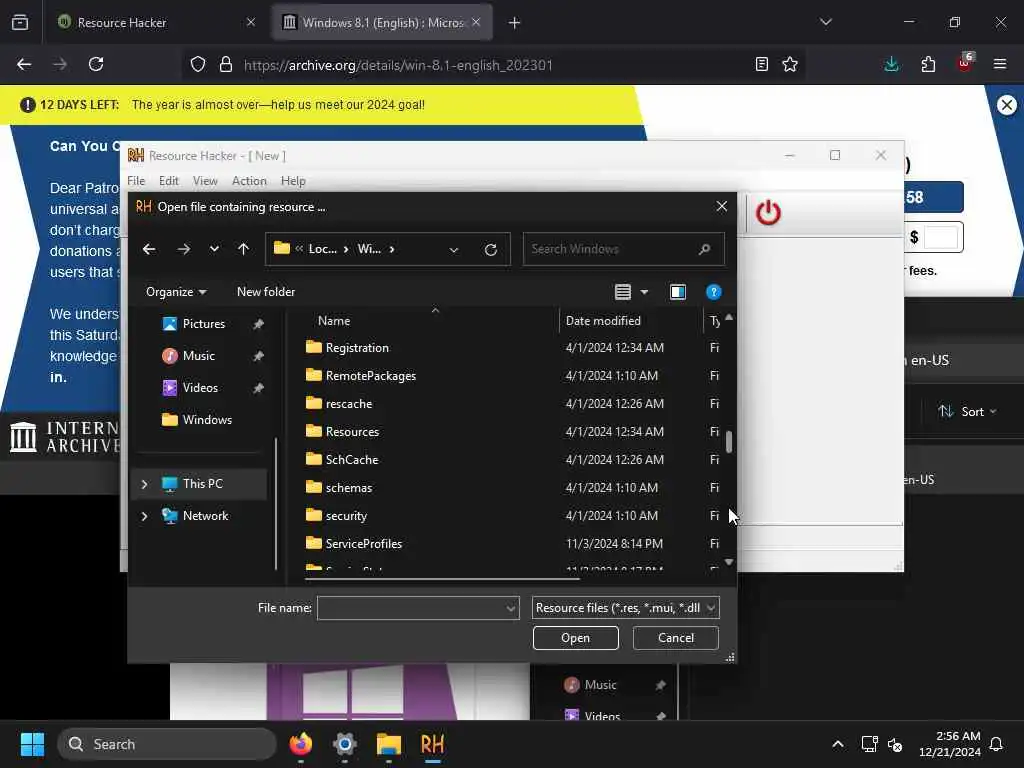Image resolution: width=1024 pixels, height=768 pixels.
Task: Expand the Network tree node
Action: coord(144,516)
